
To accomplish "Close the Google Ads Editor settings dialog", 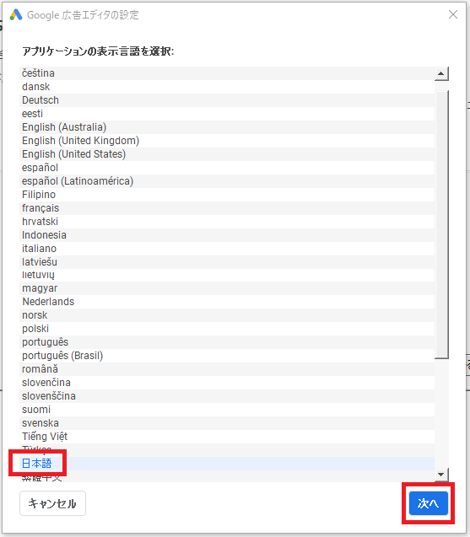I will (453, 14).
